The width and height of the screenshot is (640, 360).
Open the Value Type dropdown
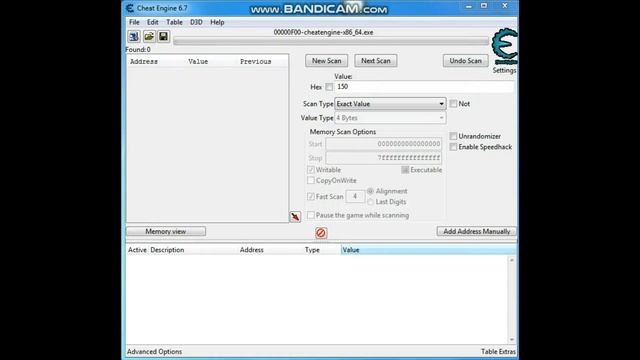[390, 118]
